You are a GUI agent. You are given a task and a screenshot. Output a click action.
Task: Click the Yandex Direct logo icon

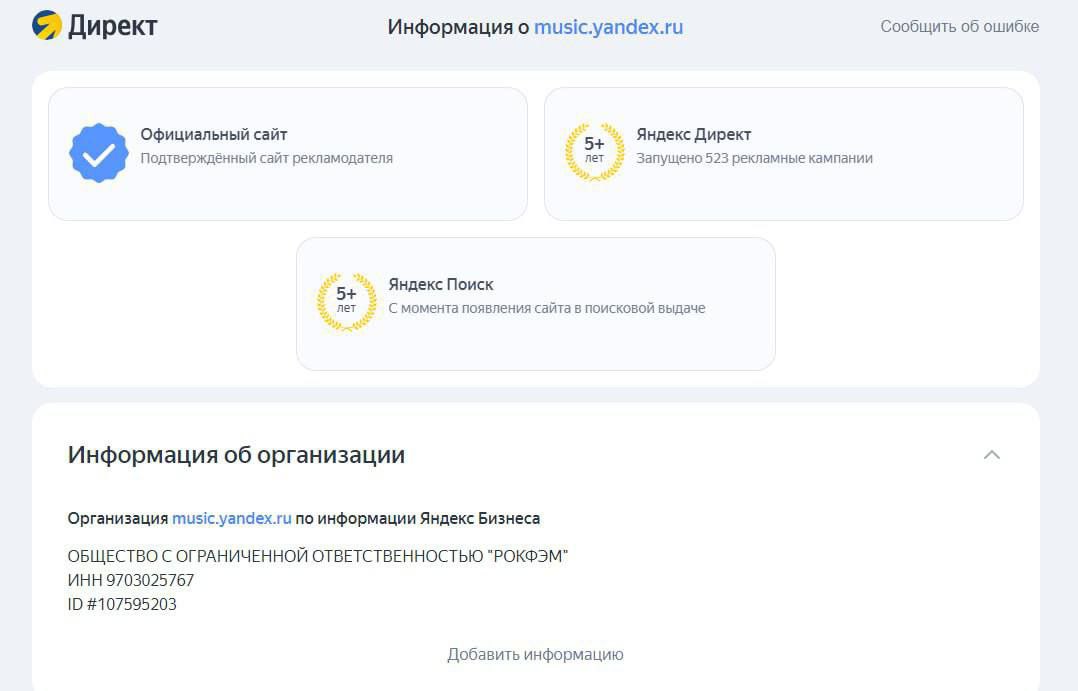point(47,25)
